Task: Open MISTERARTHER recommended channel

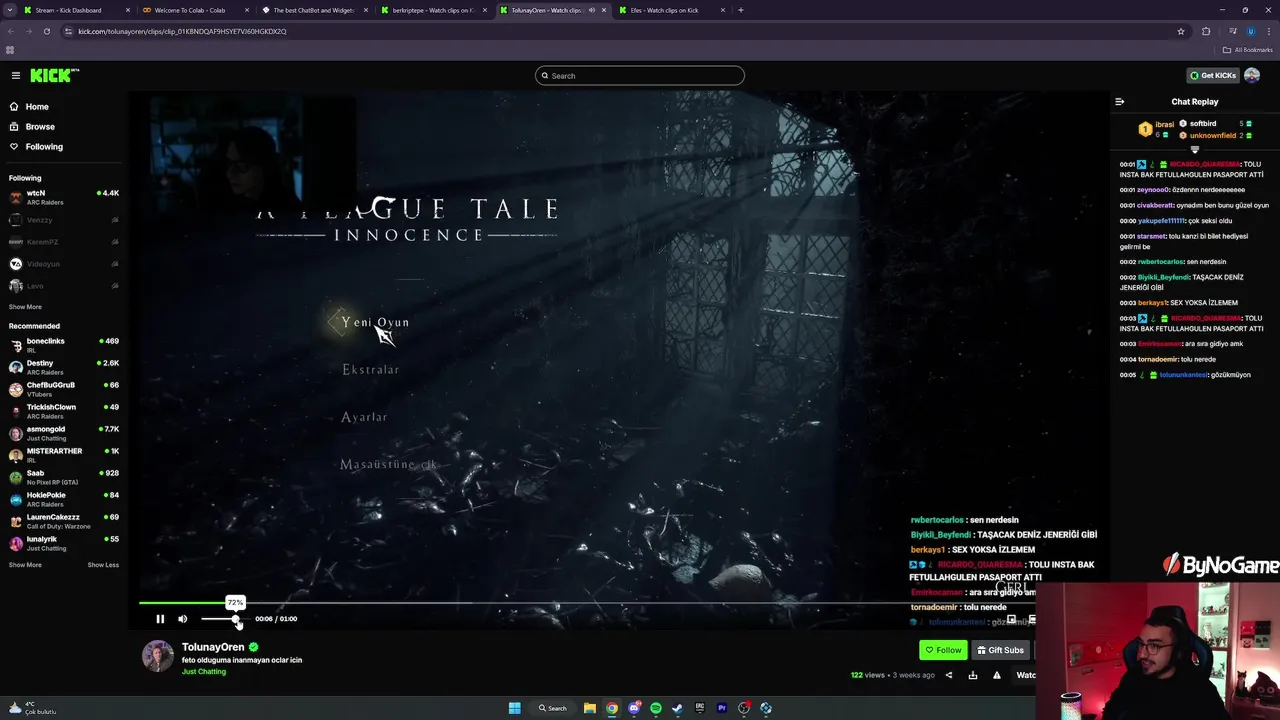Action: (64, 455)
